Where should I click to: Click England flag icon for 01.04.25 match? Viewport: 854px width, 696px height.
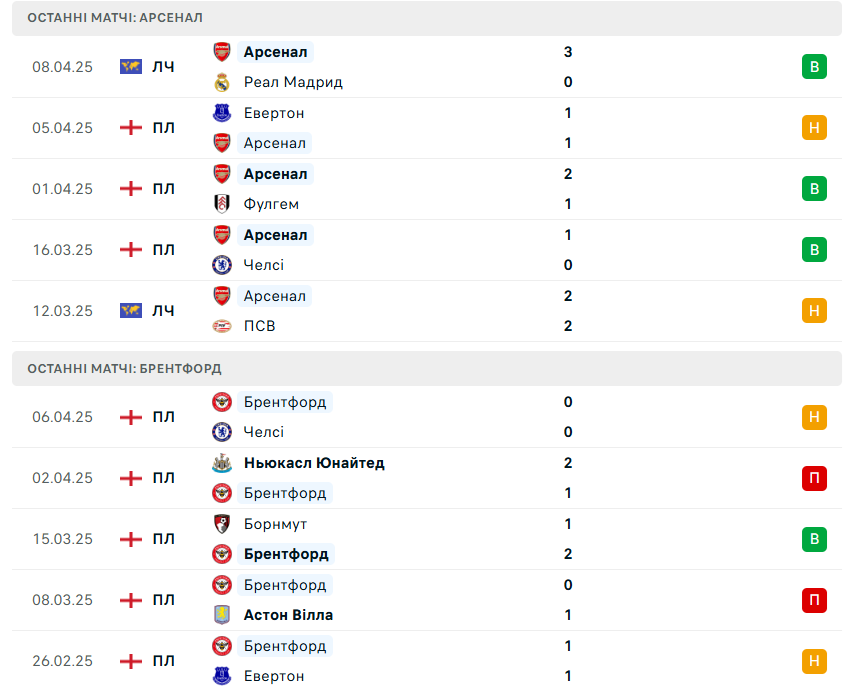pos(131,188)
